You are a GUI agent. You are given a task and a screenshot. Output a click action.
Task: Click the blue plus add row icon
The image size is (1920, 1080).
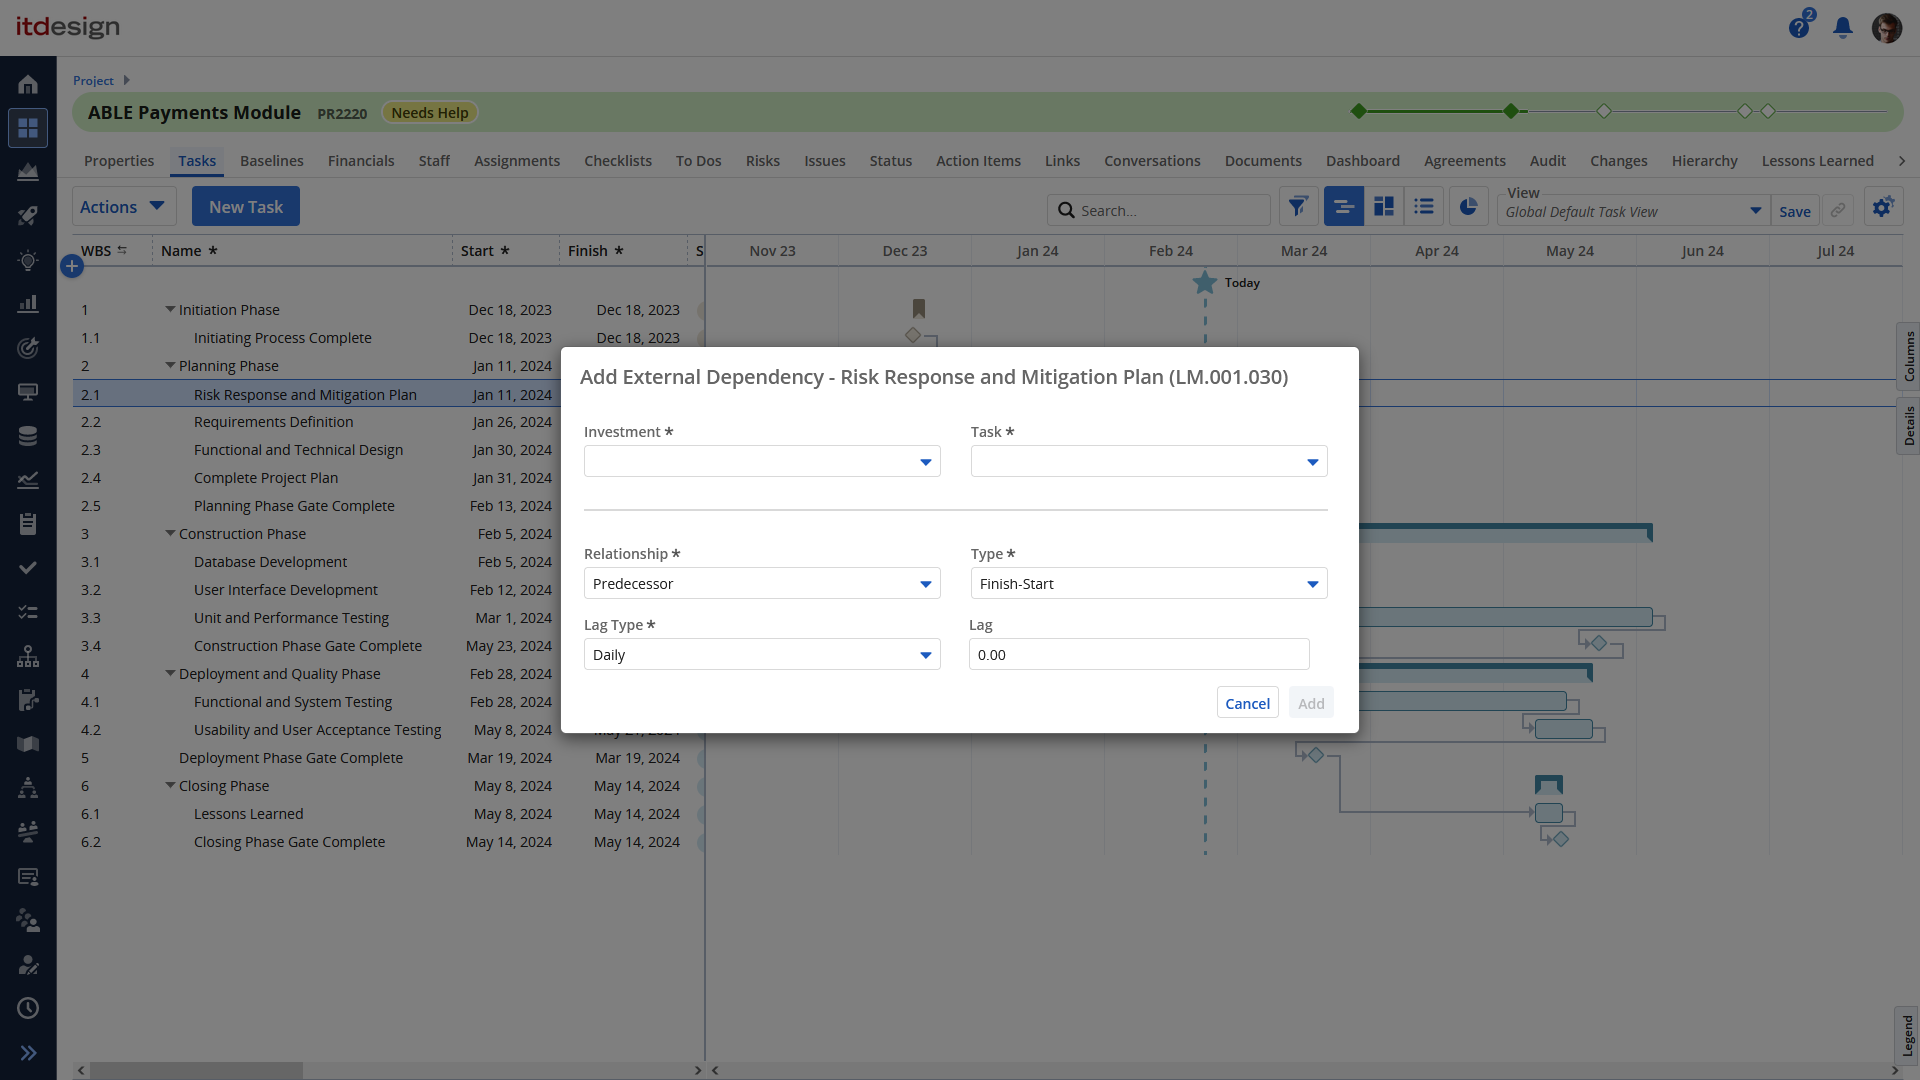coord(72,266)
